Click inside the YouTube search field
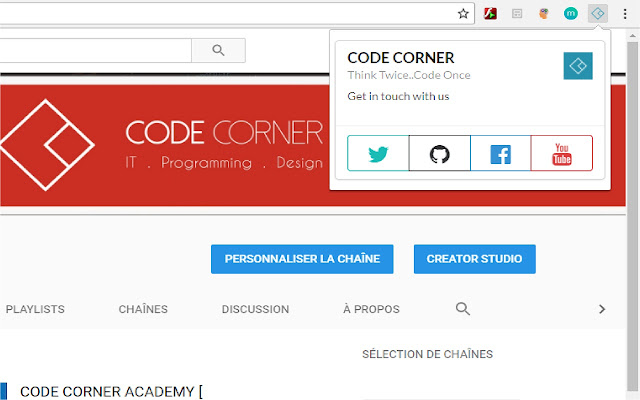Screen dimensions: 640x400 pyautogui.click(x=96, y=51)
